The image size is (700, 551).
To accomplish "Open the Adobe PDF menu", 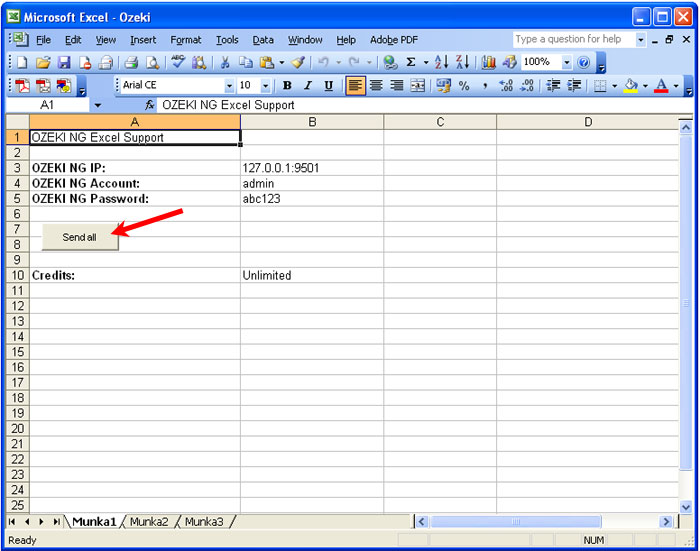I will coord(394,40).
